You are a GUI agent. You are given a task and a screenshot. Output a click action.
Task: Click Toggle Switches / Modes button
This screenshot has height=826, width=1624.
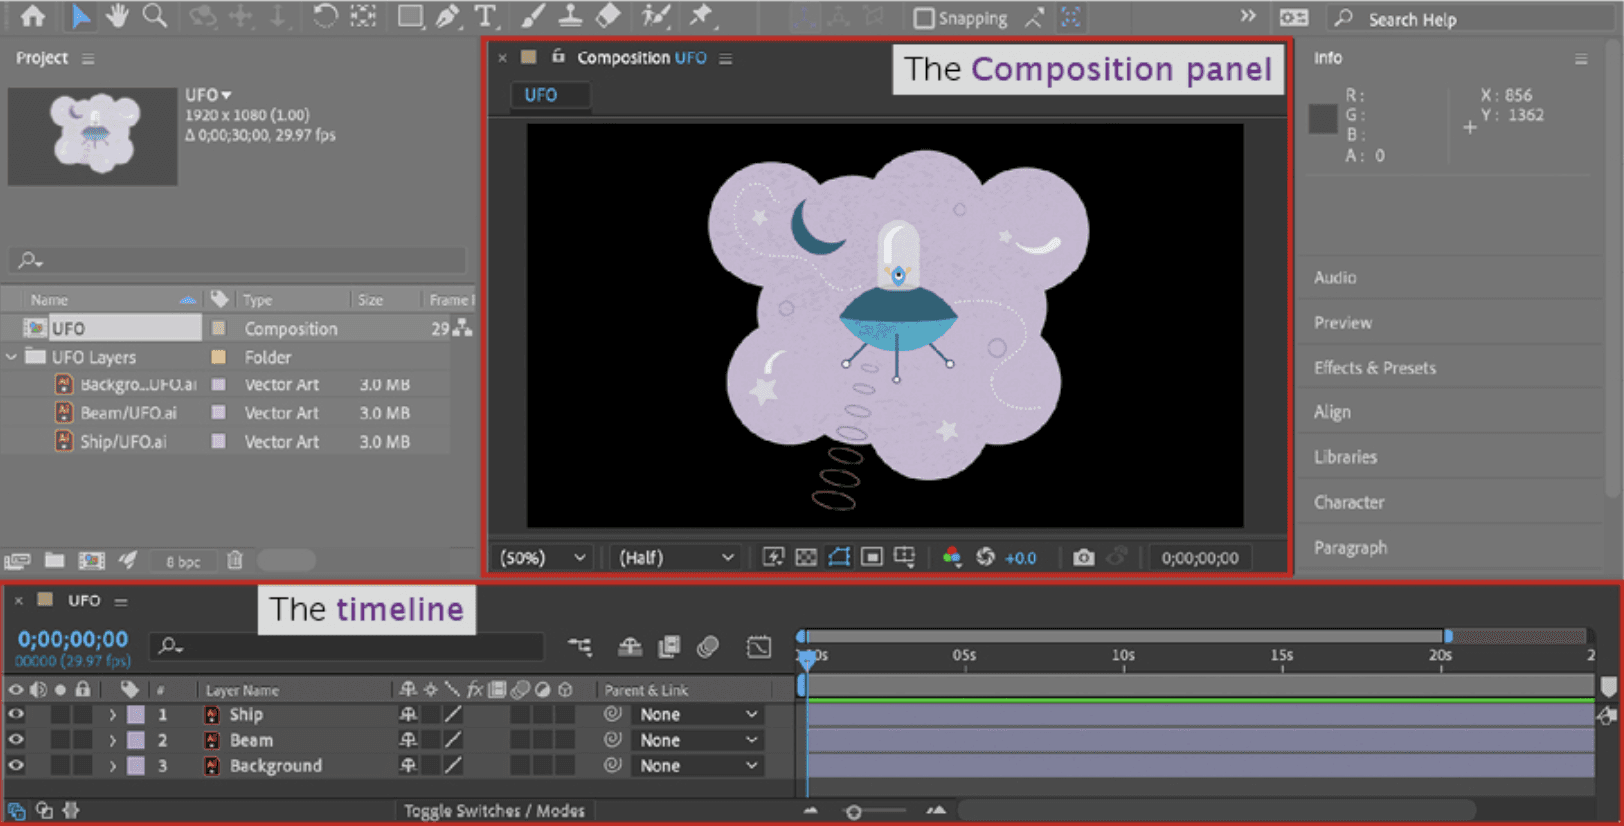494,811
